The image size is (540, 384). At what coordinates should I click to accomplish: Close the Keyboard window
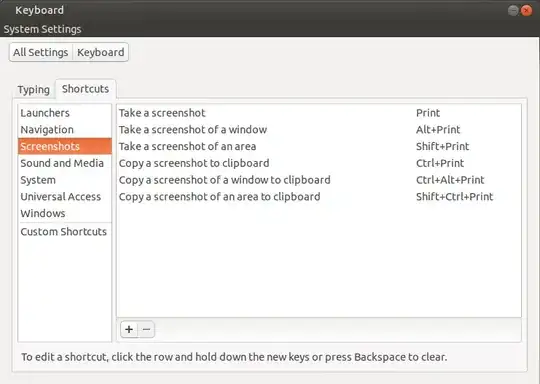[526, 11]
